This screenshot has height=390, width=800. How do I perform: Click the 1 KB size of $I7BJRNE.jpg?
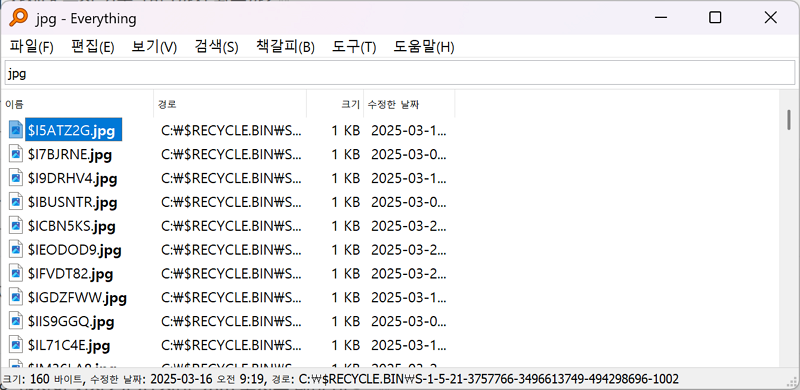[345, 154]
